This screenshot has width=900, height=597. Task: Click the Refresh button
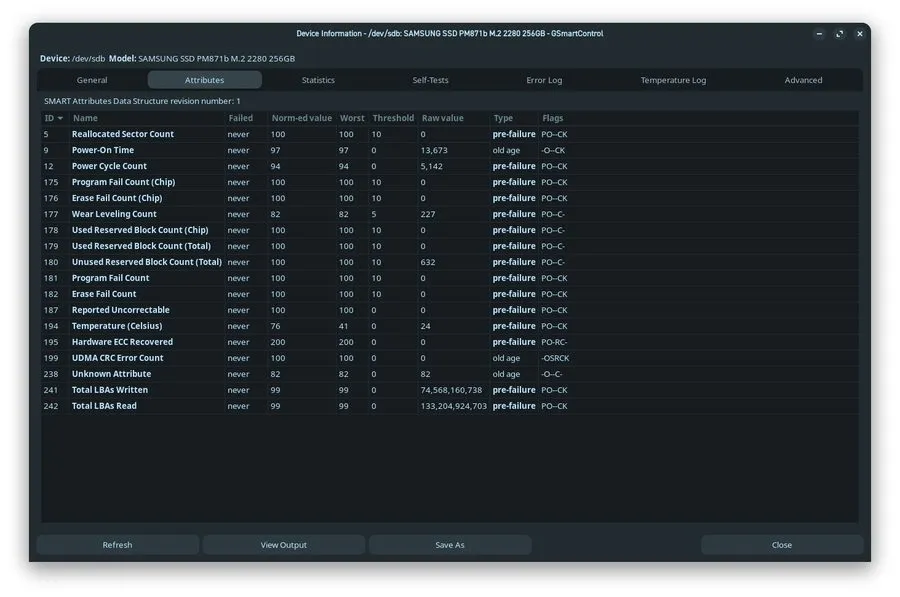tap(118, 545)
